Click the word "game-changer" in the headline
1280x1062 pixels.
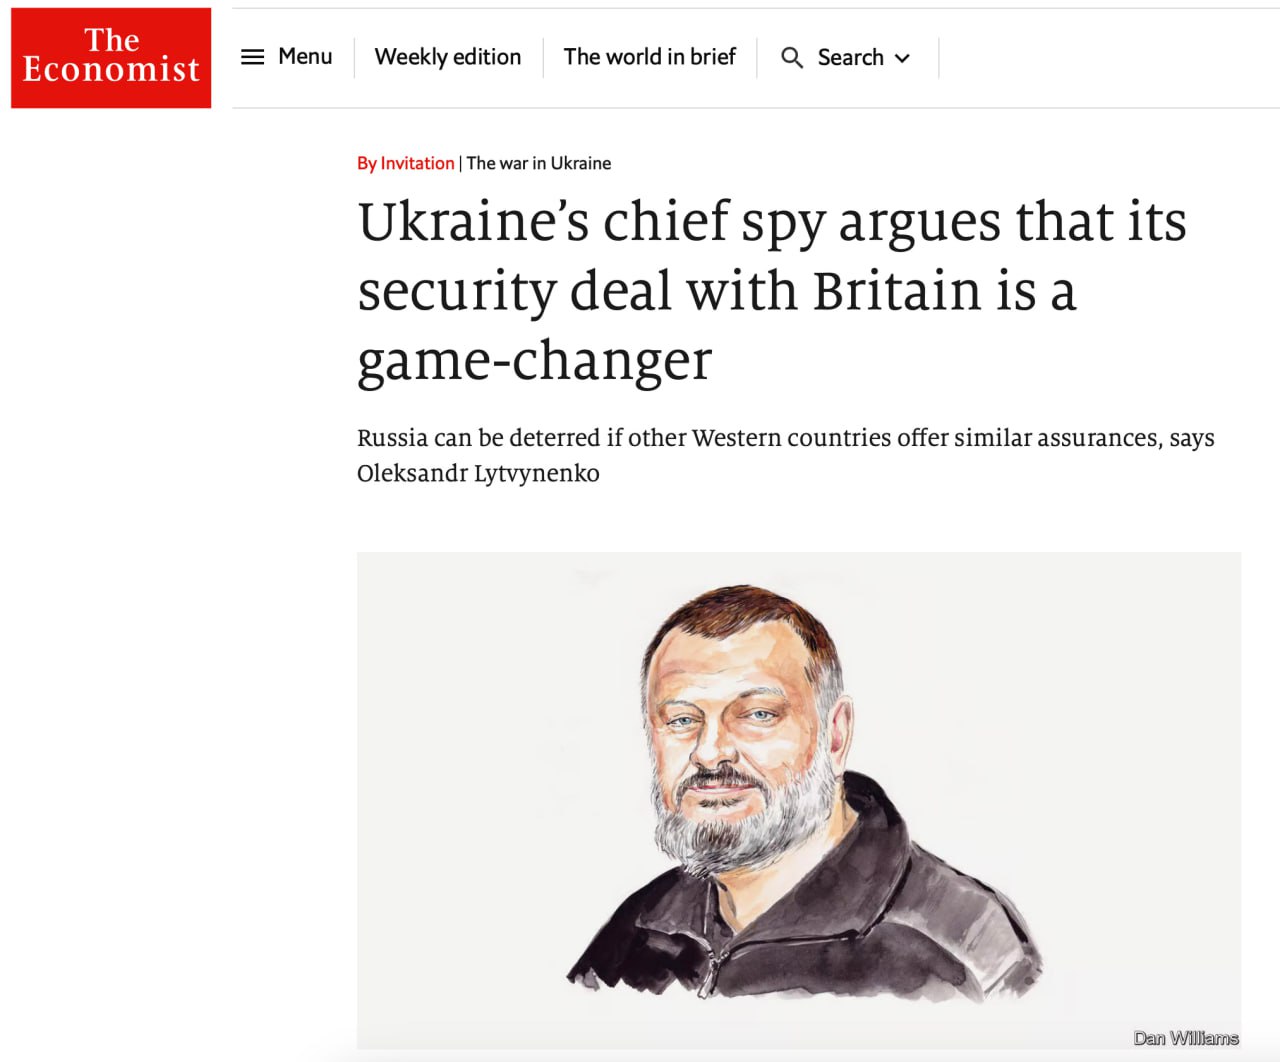[x=535, y=361]
